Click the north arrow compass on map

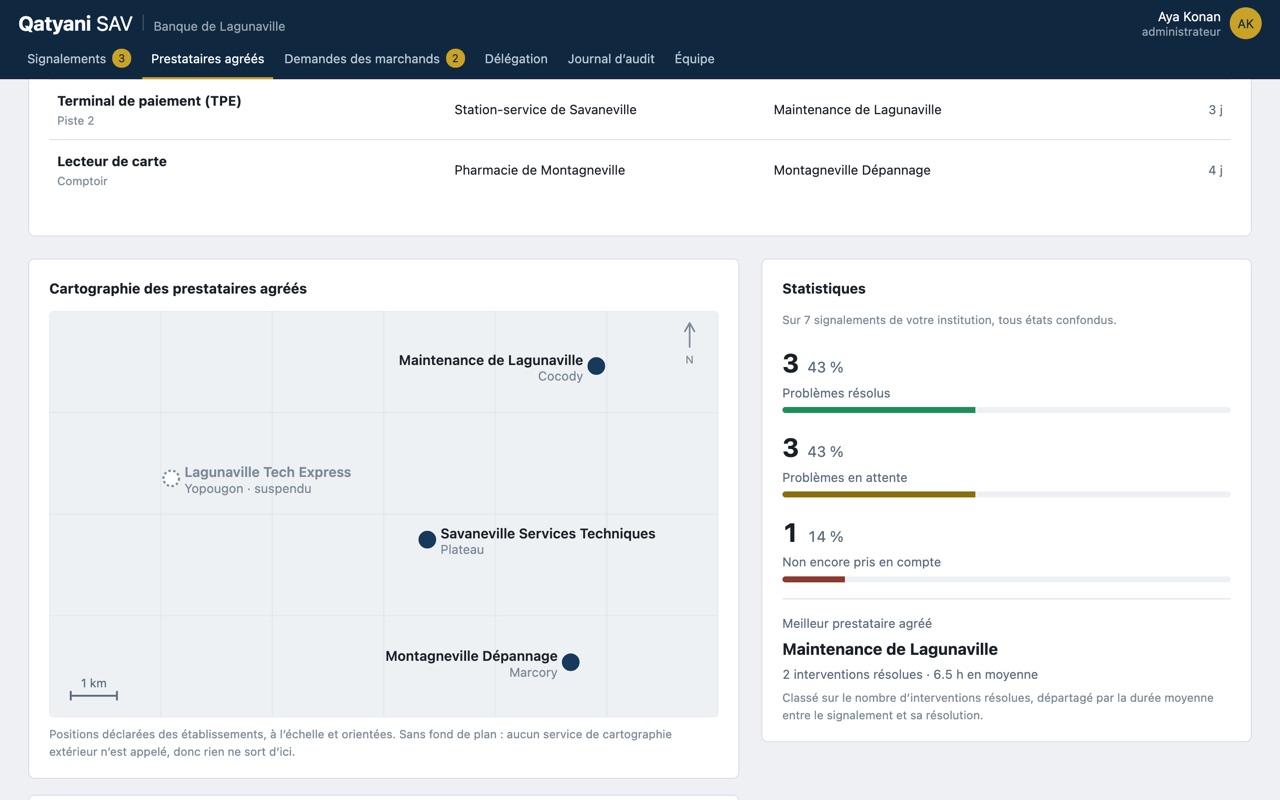pyautogui.click(x=689, y=343)
